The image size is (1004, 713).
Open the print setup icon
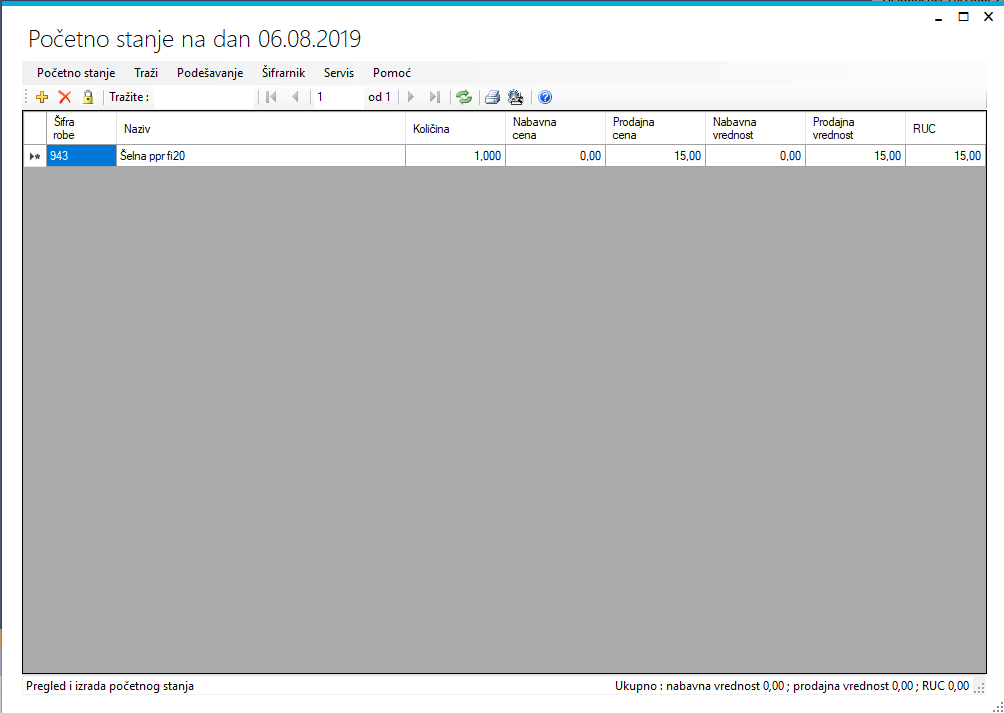pos(515,97)
